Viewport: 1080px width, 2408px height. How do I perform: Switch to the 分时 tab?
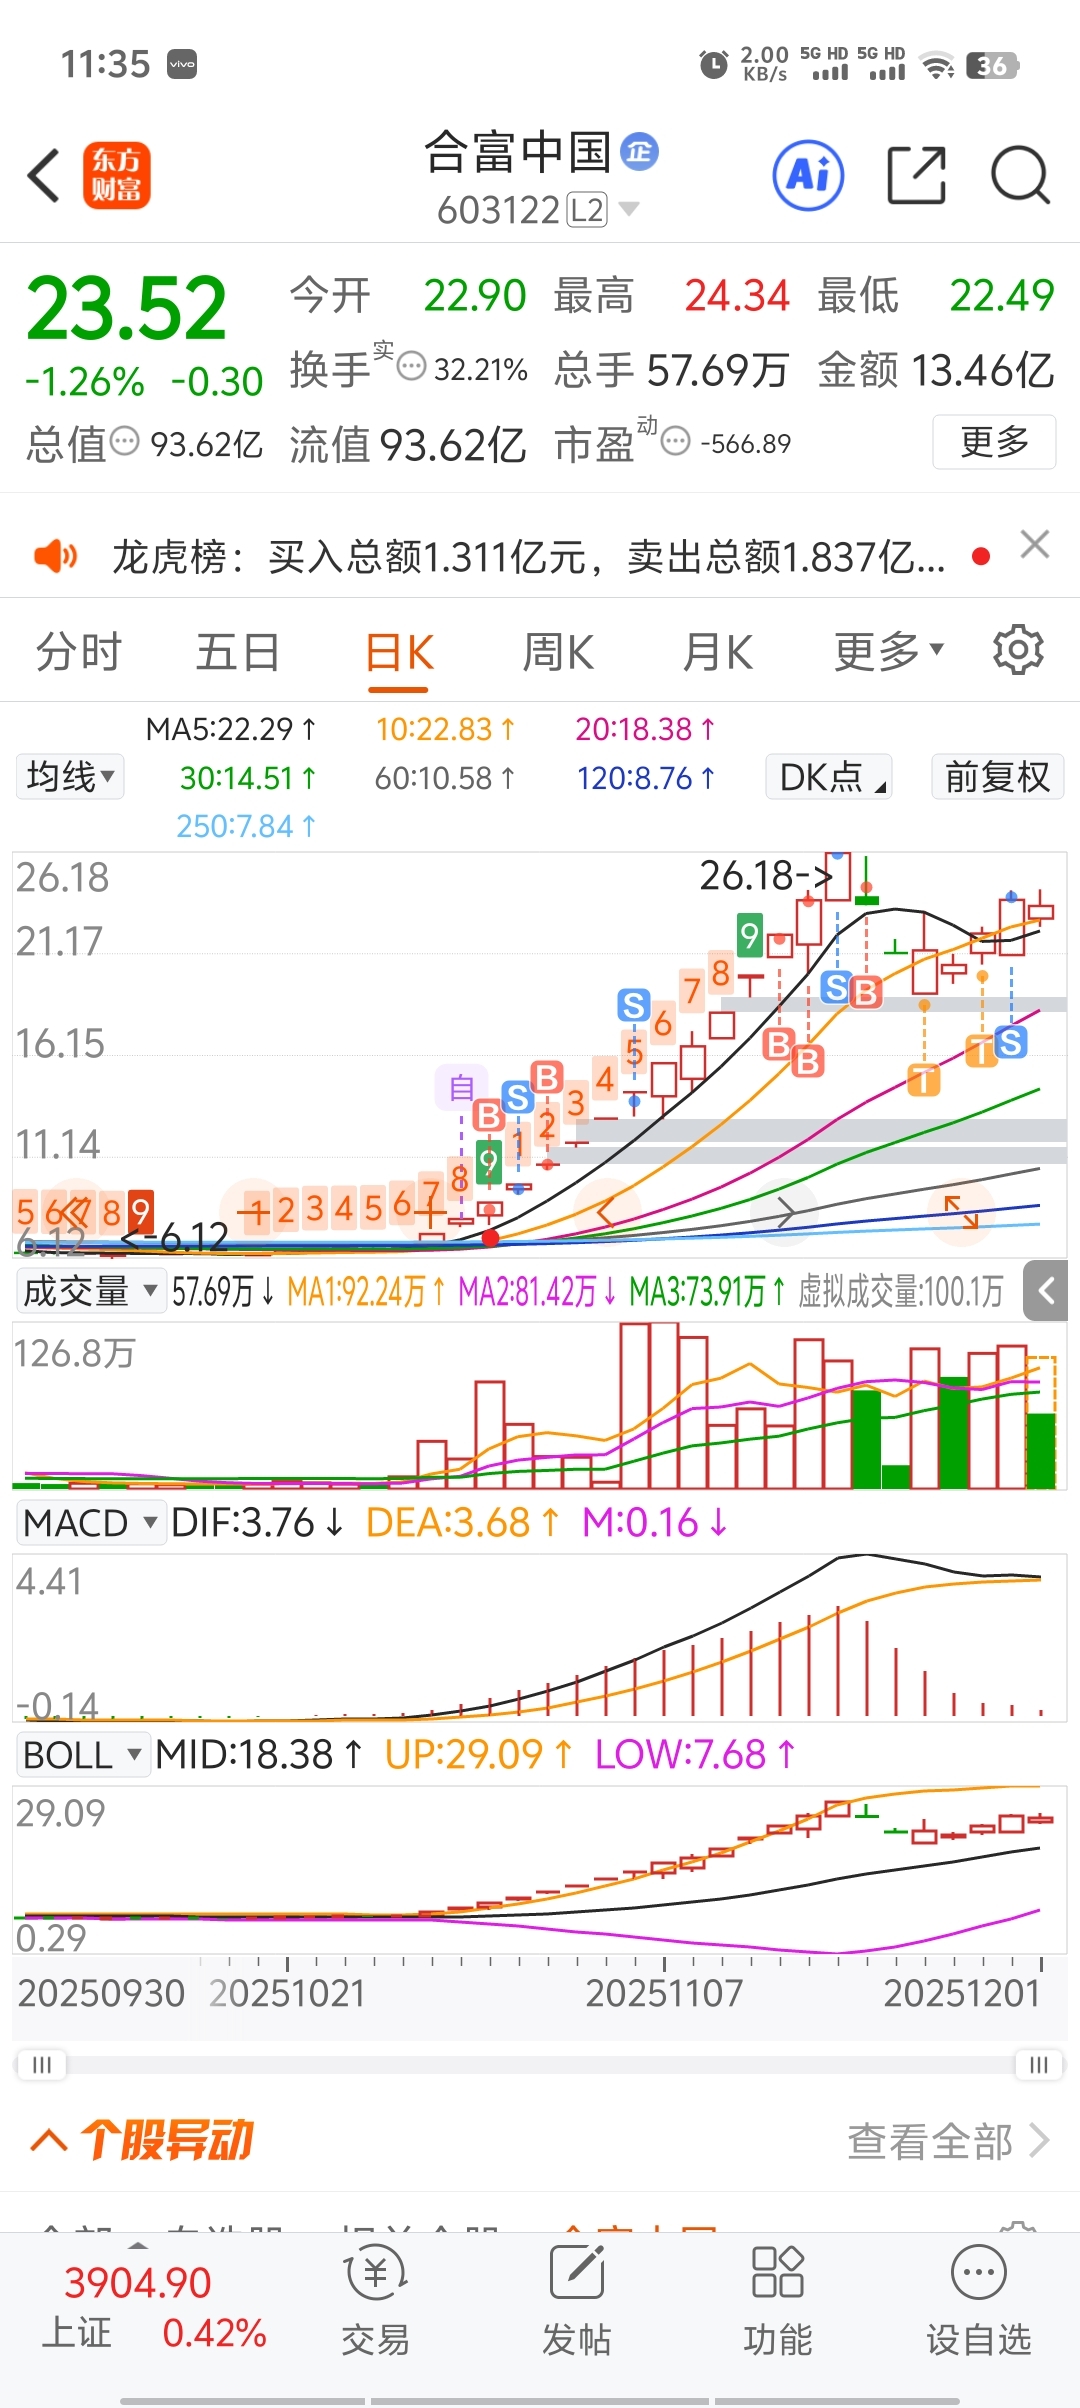(x=79, y=652)
